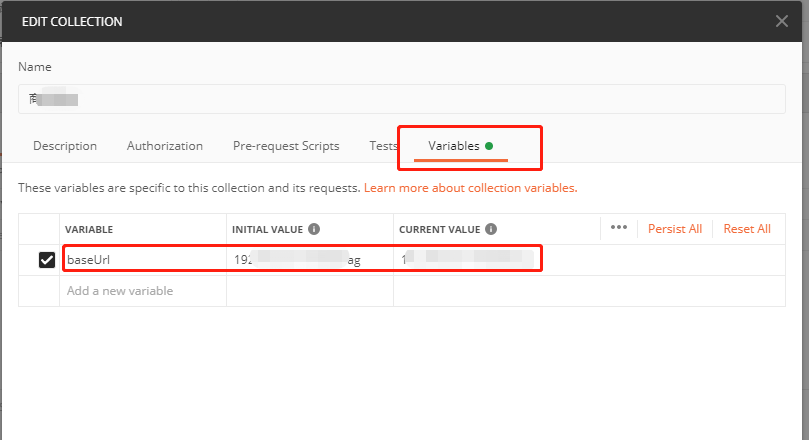Click baseUrl current value cell
This screenshot has width=809, height=440.
pos(589,260)
